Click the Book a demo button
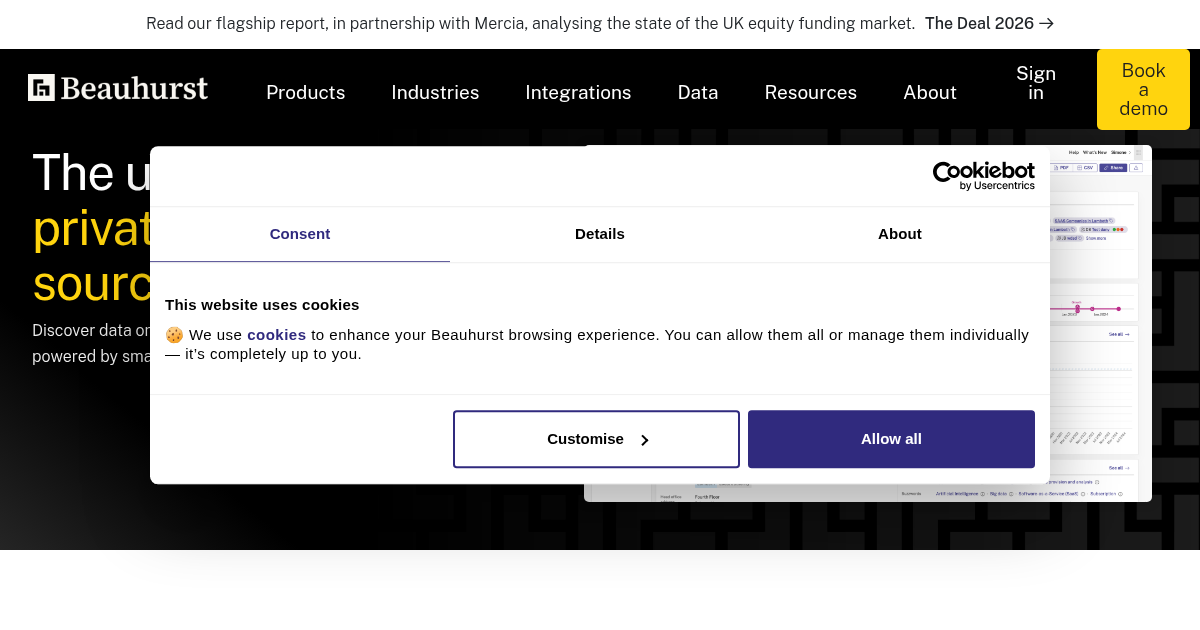Screen dimensions: 1200x630 1143,89
